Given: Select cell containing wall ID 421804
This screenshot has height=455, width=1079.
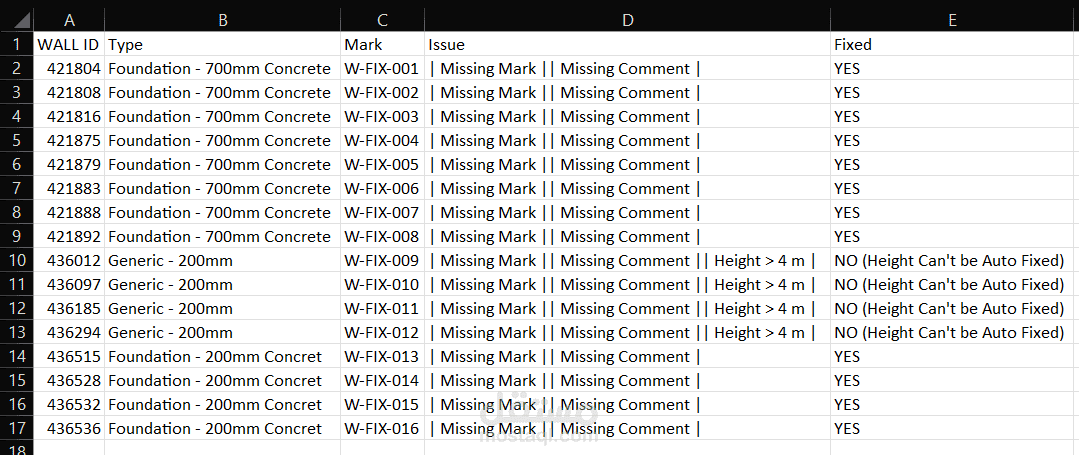Looking at the screenshot, I should click(69, 69).
